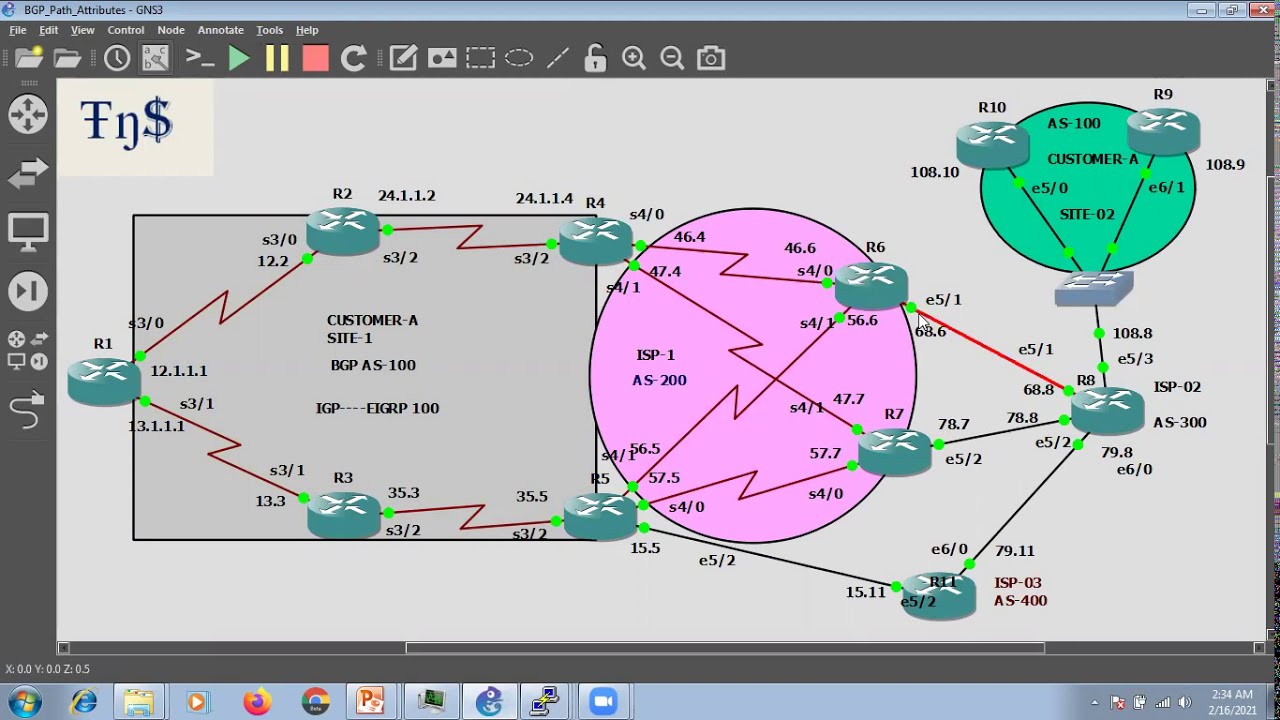Select router R10 in Site-02
Image resolution: width=1280 pixels, height=720 pixels.
(992, 143)
